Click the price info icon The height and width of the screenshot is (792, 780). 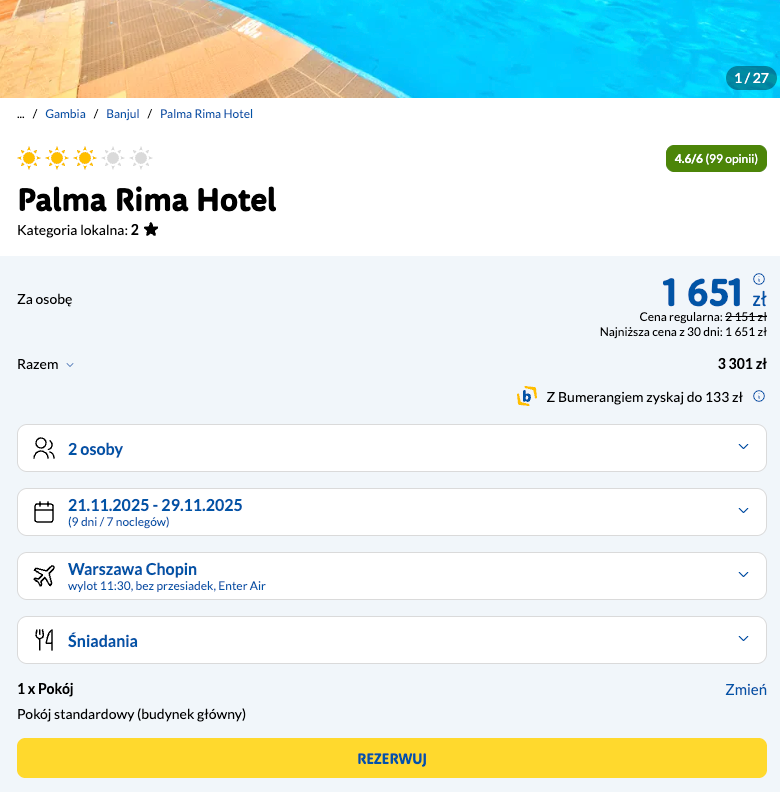pyautogui.click(x=759, y=279)
